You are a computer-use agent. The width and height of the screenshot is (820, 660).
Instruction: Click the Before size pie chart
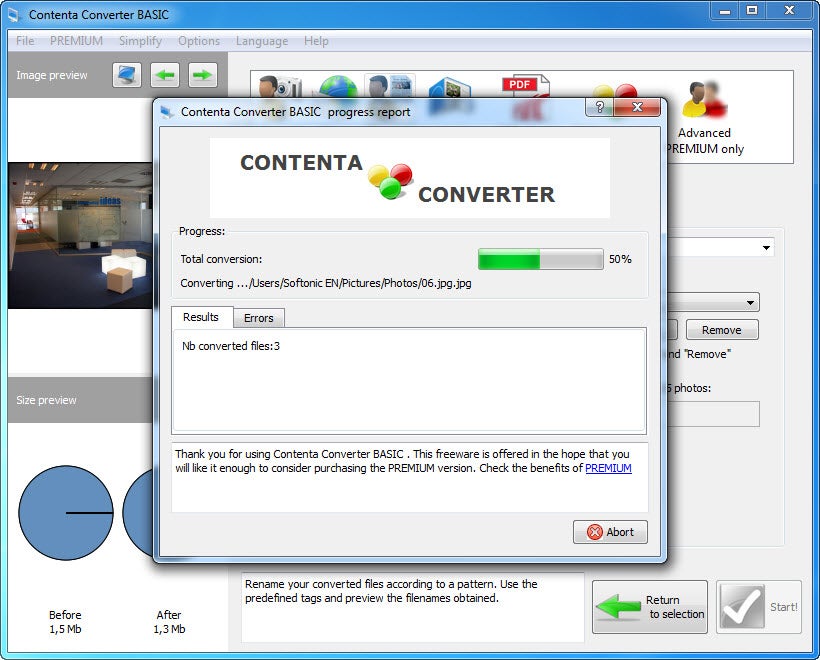(66, 513)
